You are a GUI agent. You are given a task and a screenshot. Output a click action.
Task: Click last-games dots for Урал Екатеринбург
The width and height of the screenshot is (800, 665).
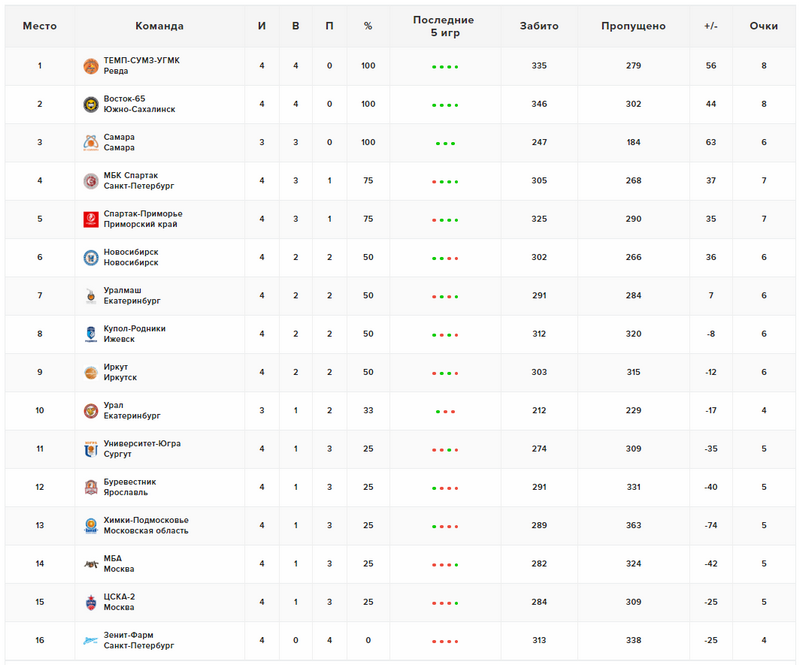[x=445, y=411]
